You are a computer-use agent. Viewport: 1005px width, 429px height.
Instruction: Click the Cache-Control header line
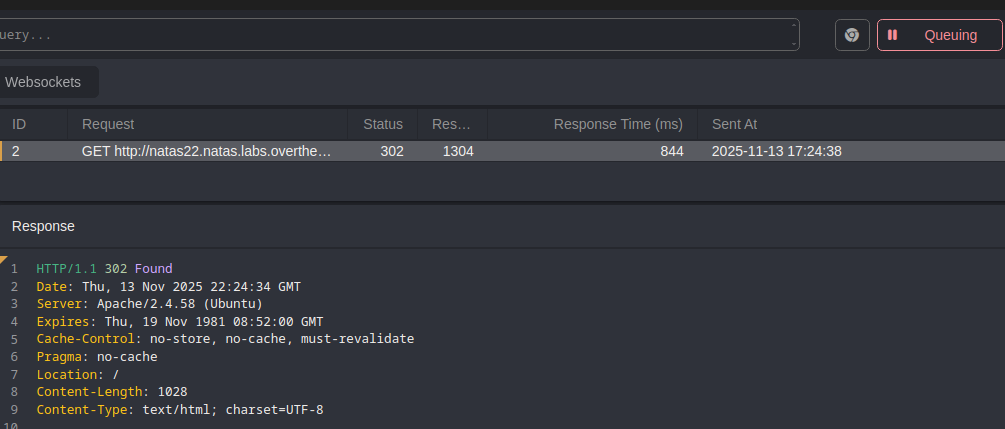(x=225, y=339)
